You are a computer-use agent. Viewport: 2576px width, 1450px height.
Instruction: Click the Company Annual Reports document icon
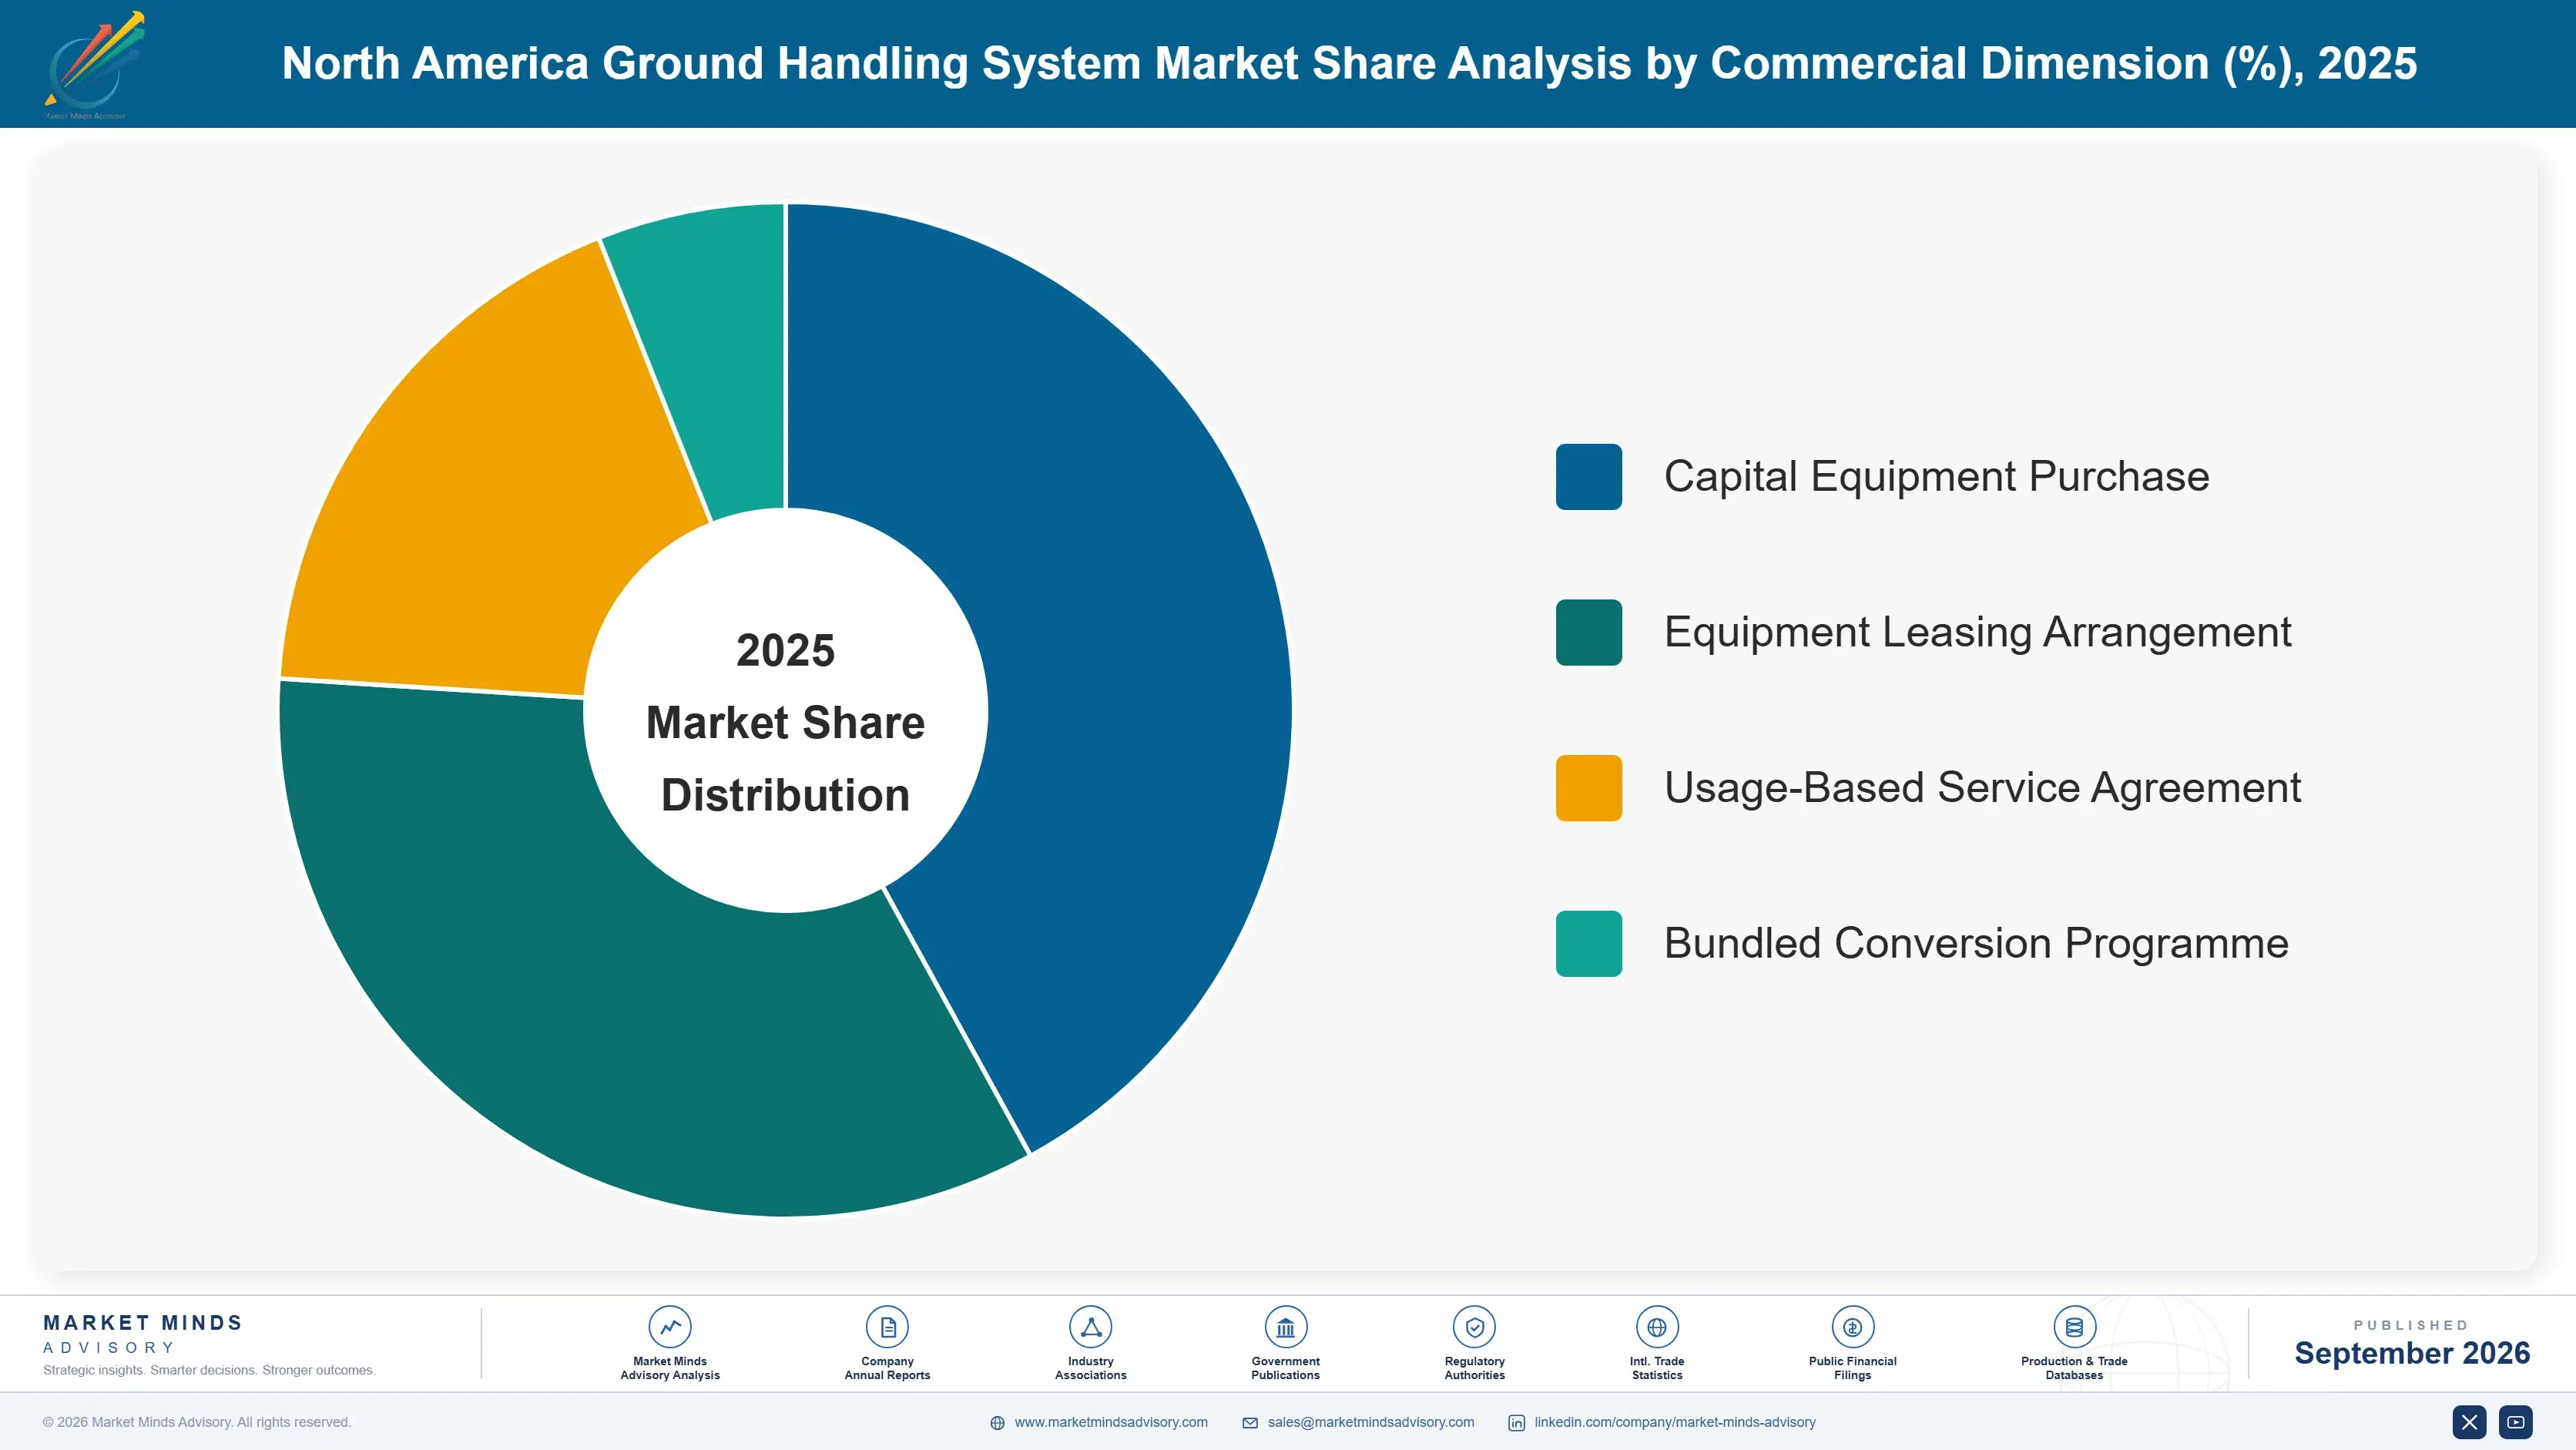(x=887, y=1327)
